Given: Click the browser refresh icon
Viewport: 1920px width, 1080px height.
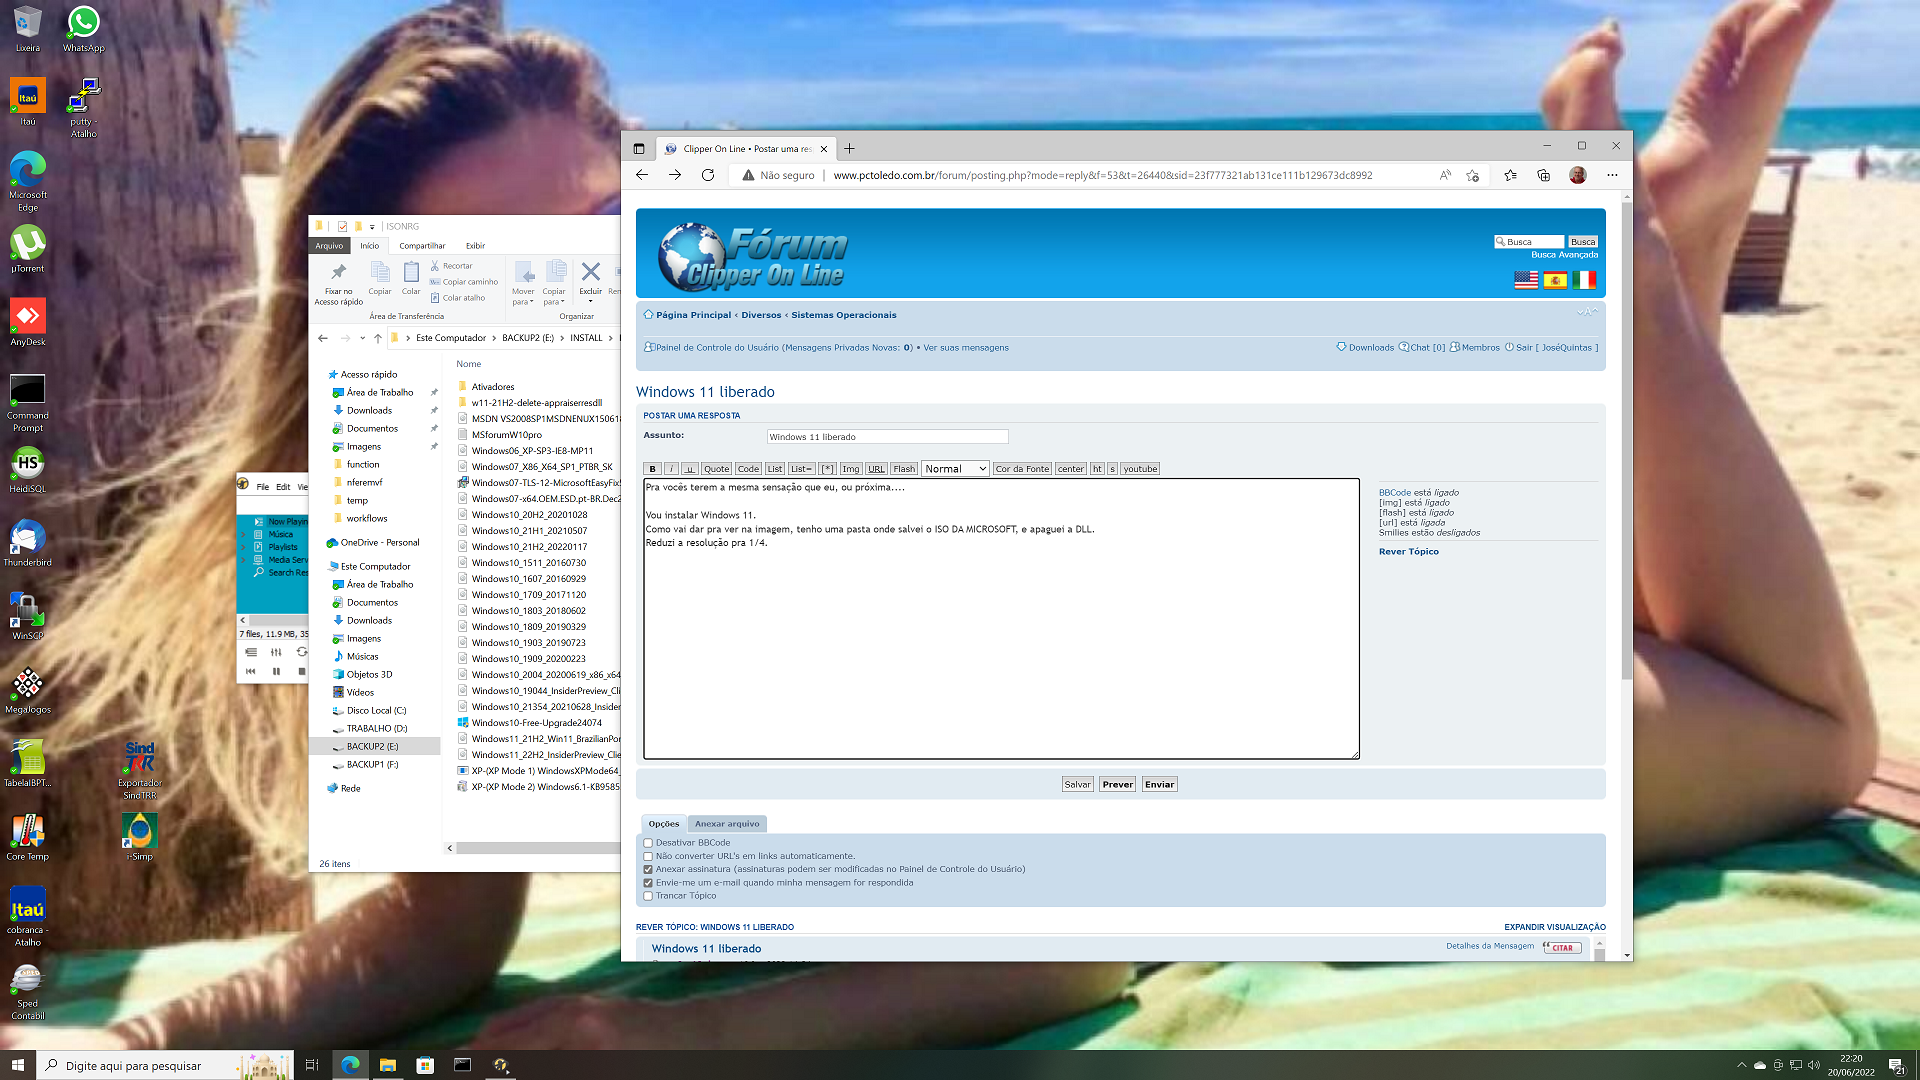Looking at the screenshot, I should pos(708,175).
